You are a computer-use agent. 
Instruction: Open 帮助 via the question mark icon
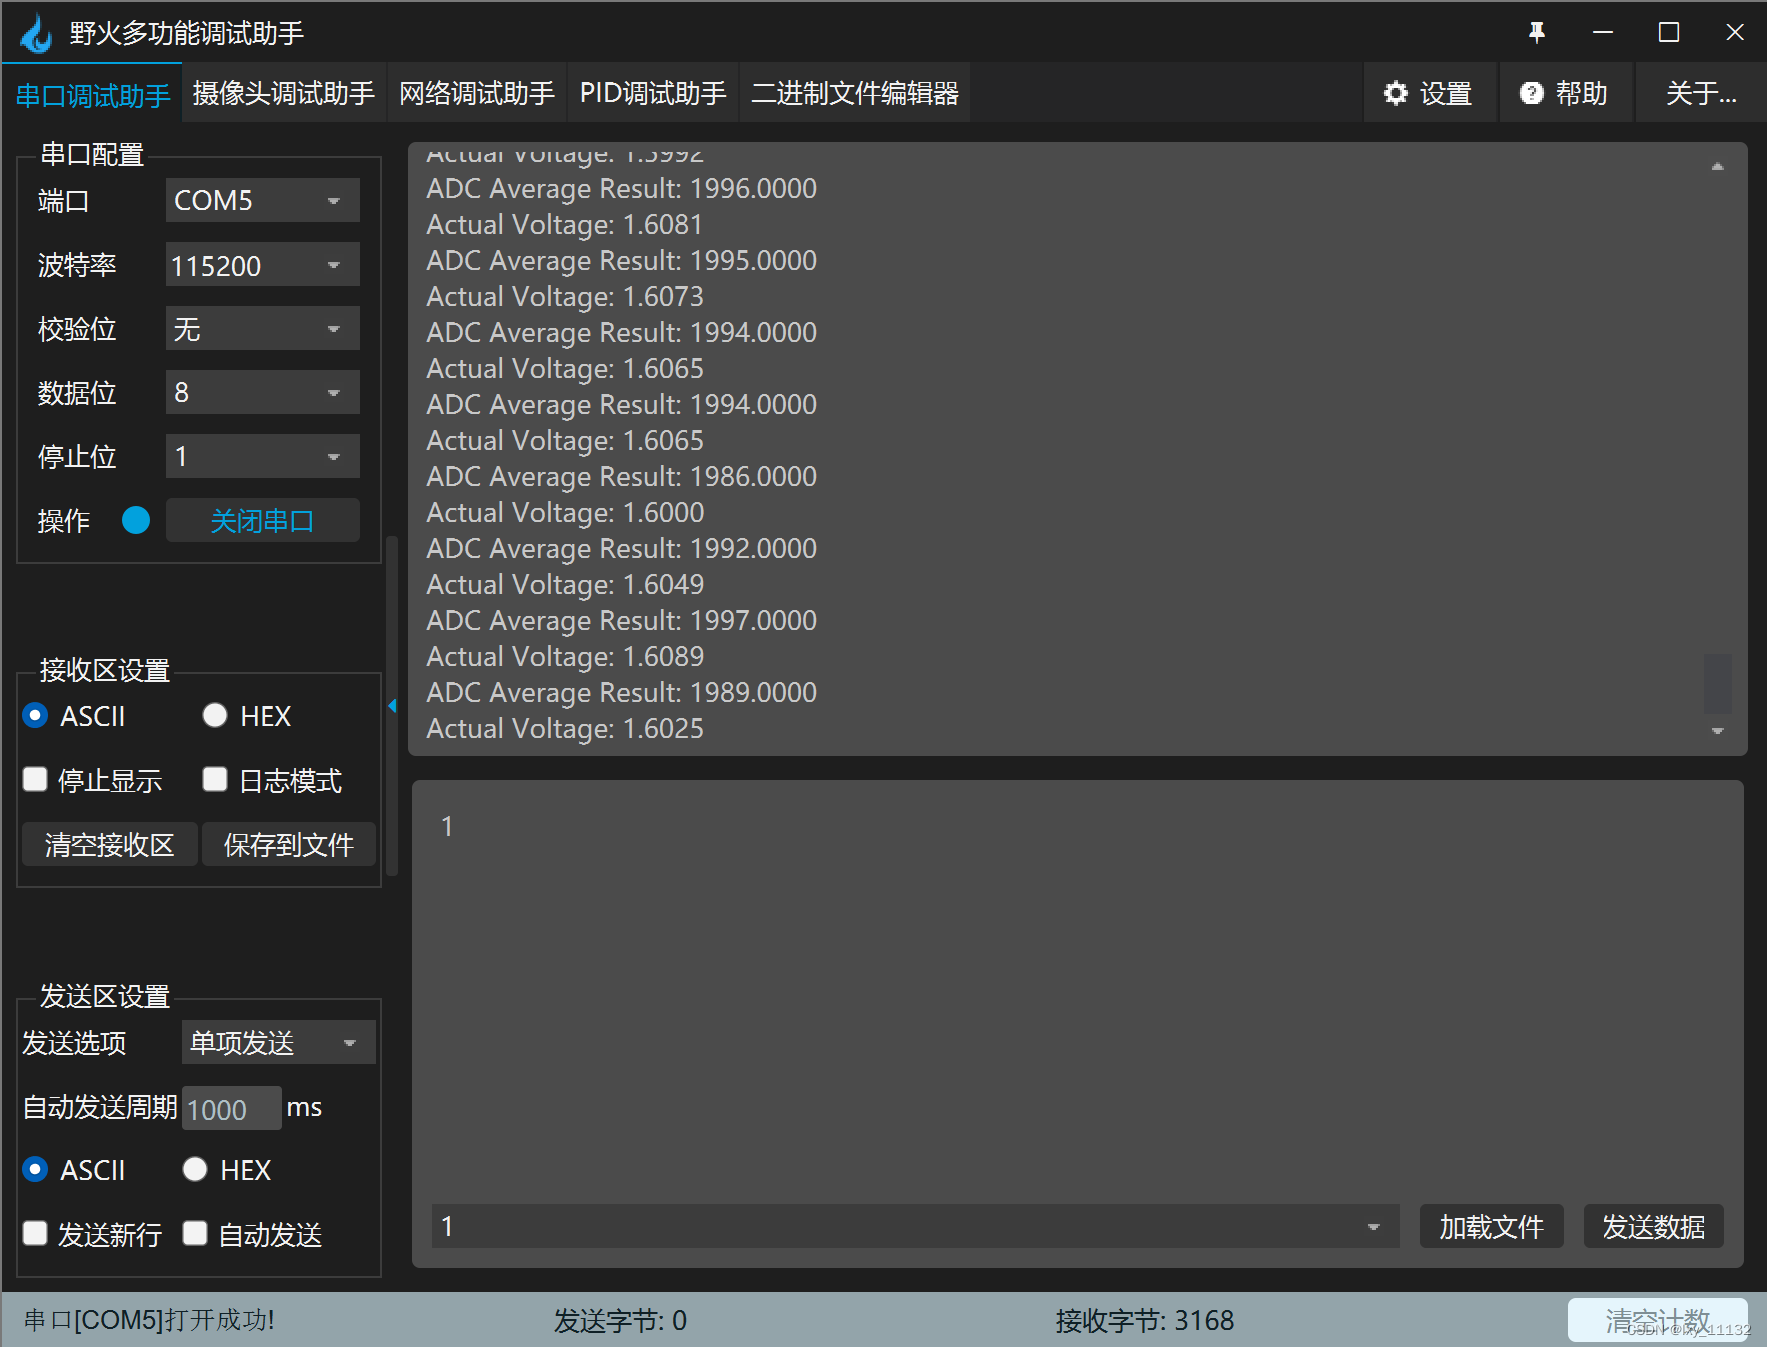point(1534,92)
